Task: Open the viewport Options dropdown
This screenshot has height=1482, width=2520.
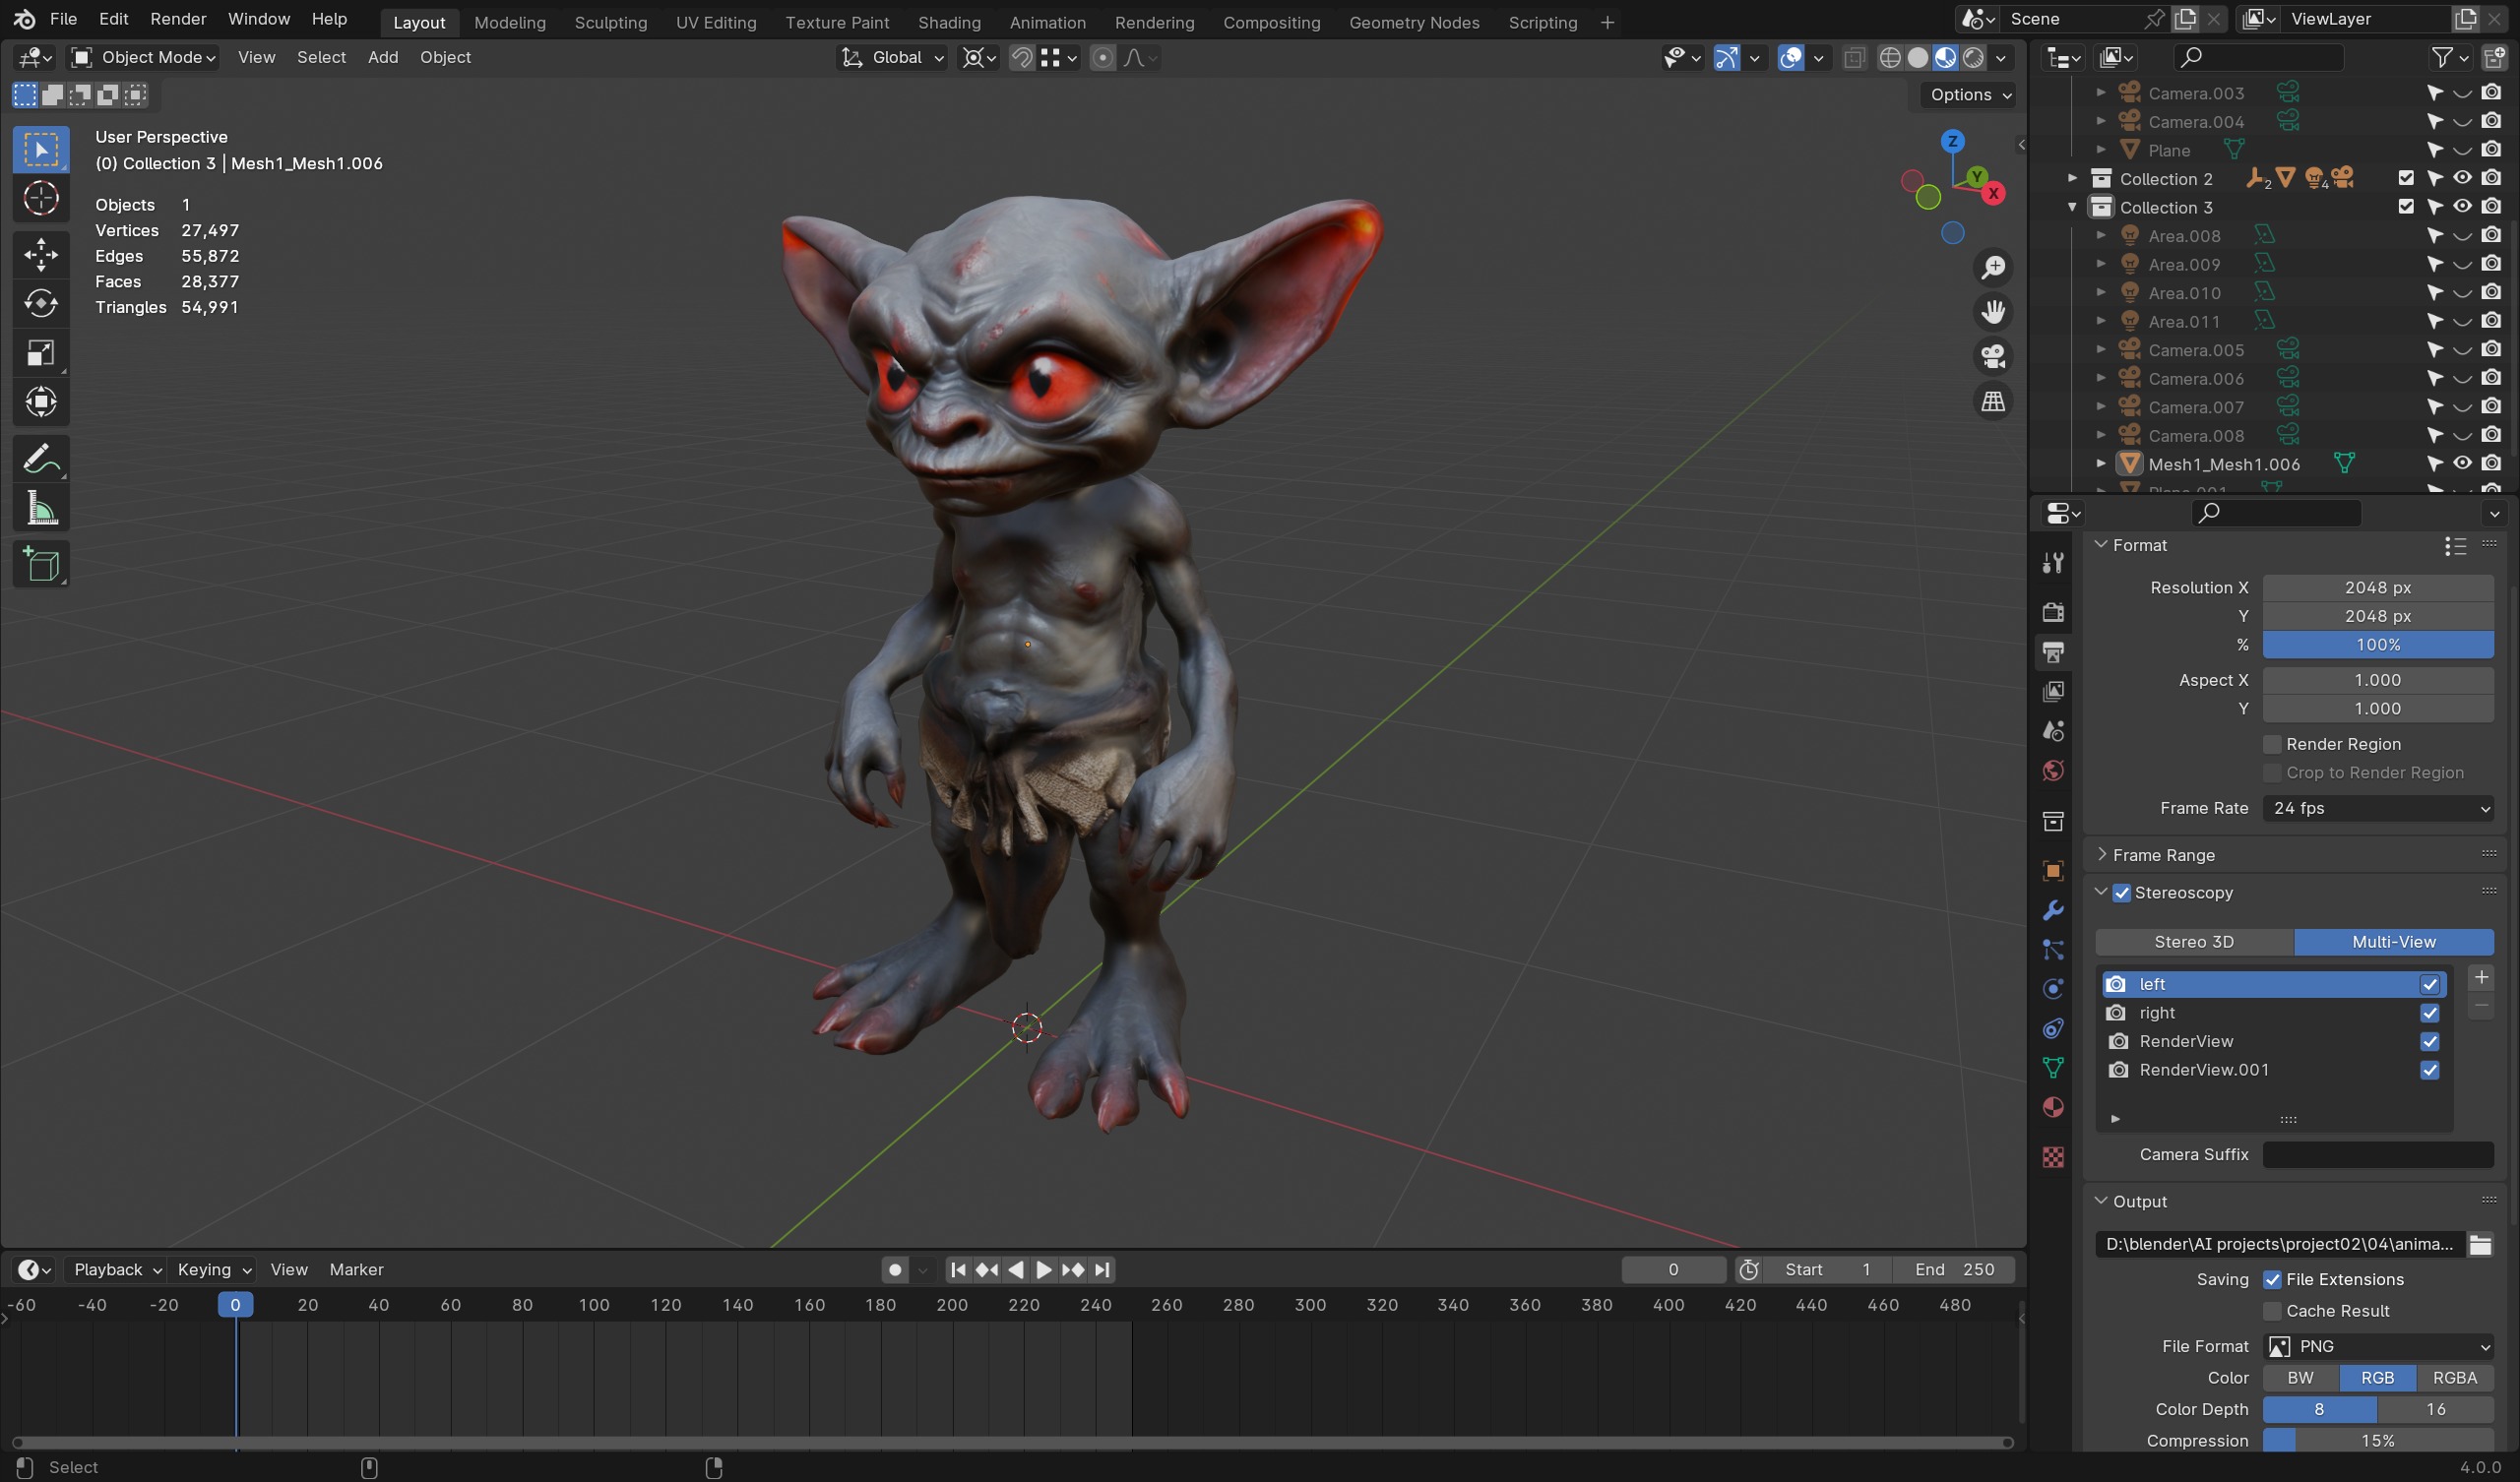Action: coord(1969,95)
